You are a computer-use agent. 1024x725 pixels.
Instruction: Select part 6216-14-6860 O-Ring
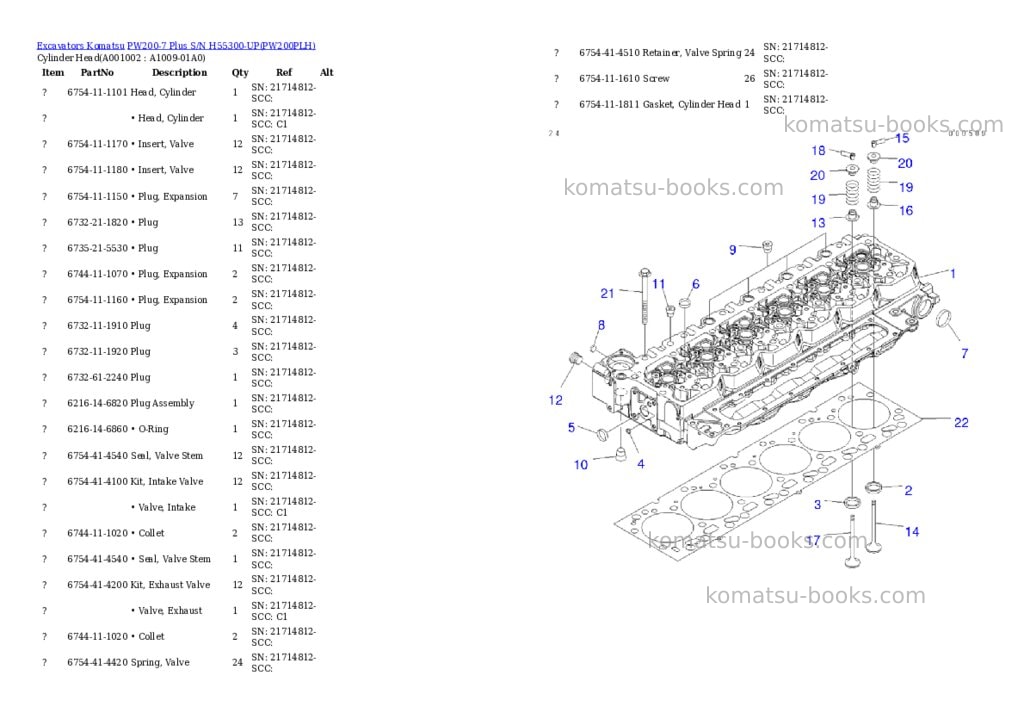coord(118,429)
